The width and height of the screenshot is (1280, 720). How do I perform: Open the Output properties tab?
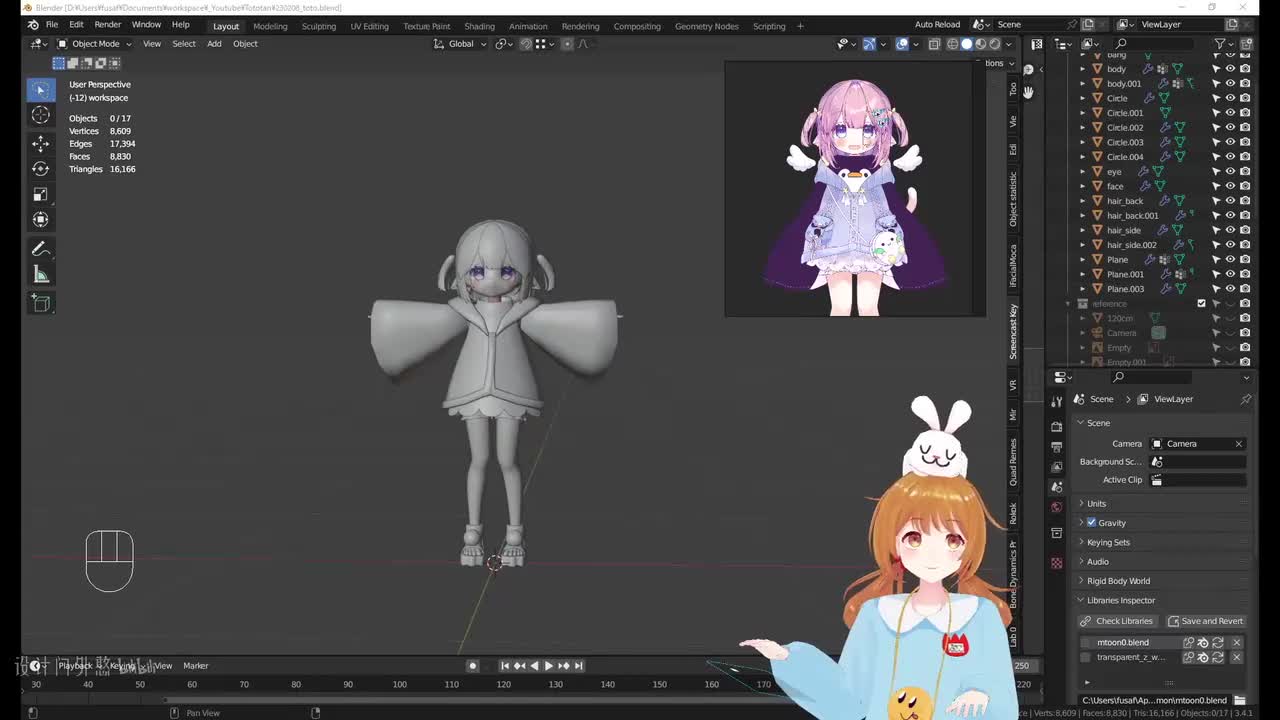point(1057,447)
